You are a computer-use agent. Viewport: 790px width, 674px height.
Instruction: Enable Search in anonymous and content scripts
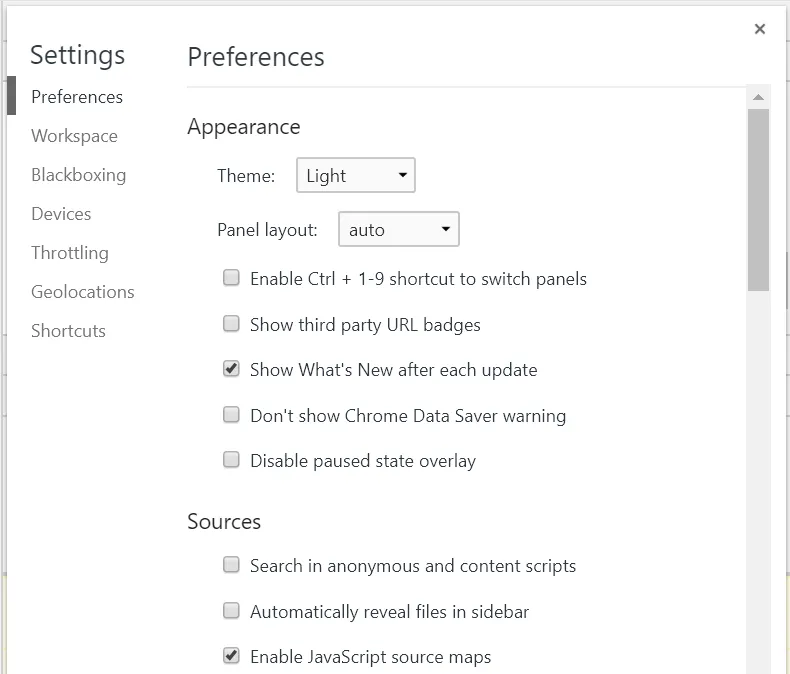point(231,565)
